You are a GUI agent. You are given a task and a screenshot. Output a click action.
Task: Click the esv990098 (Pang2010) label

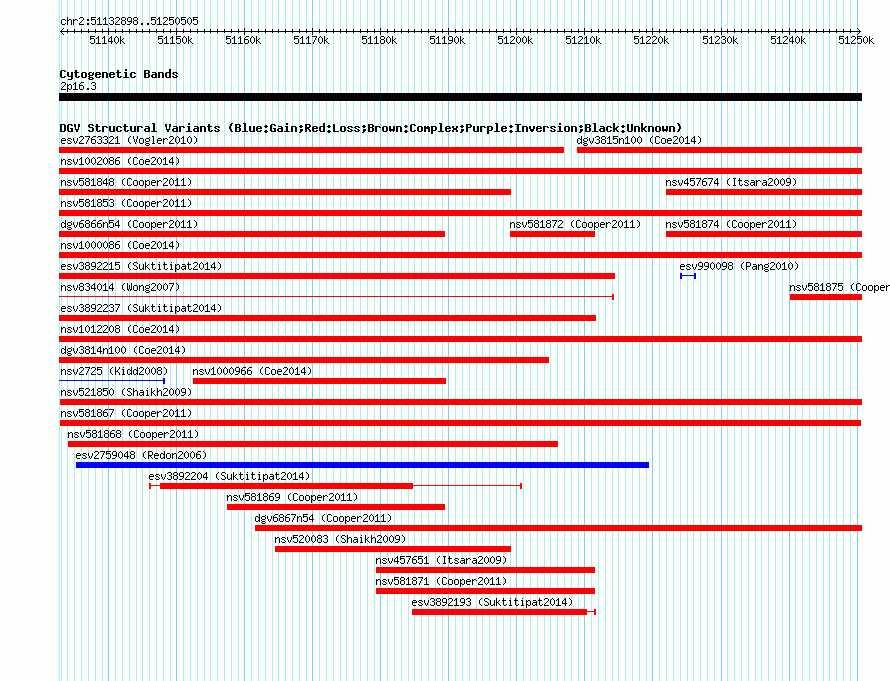pyautogui.click(x=739, y=266)
